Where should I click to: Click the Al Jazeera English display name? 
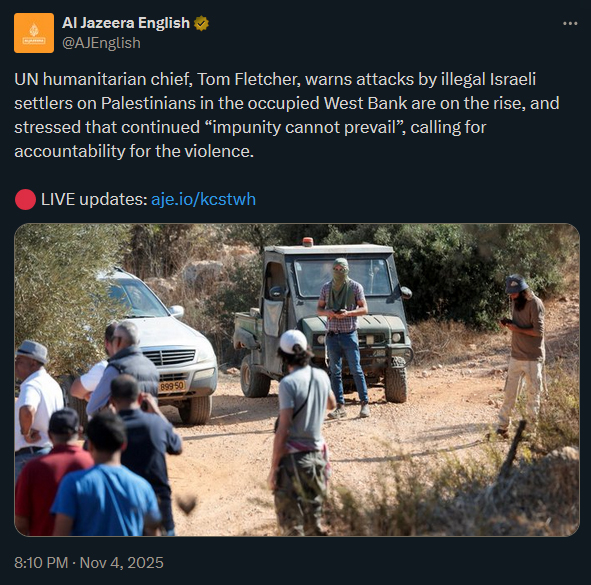(126, 23)
